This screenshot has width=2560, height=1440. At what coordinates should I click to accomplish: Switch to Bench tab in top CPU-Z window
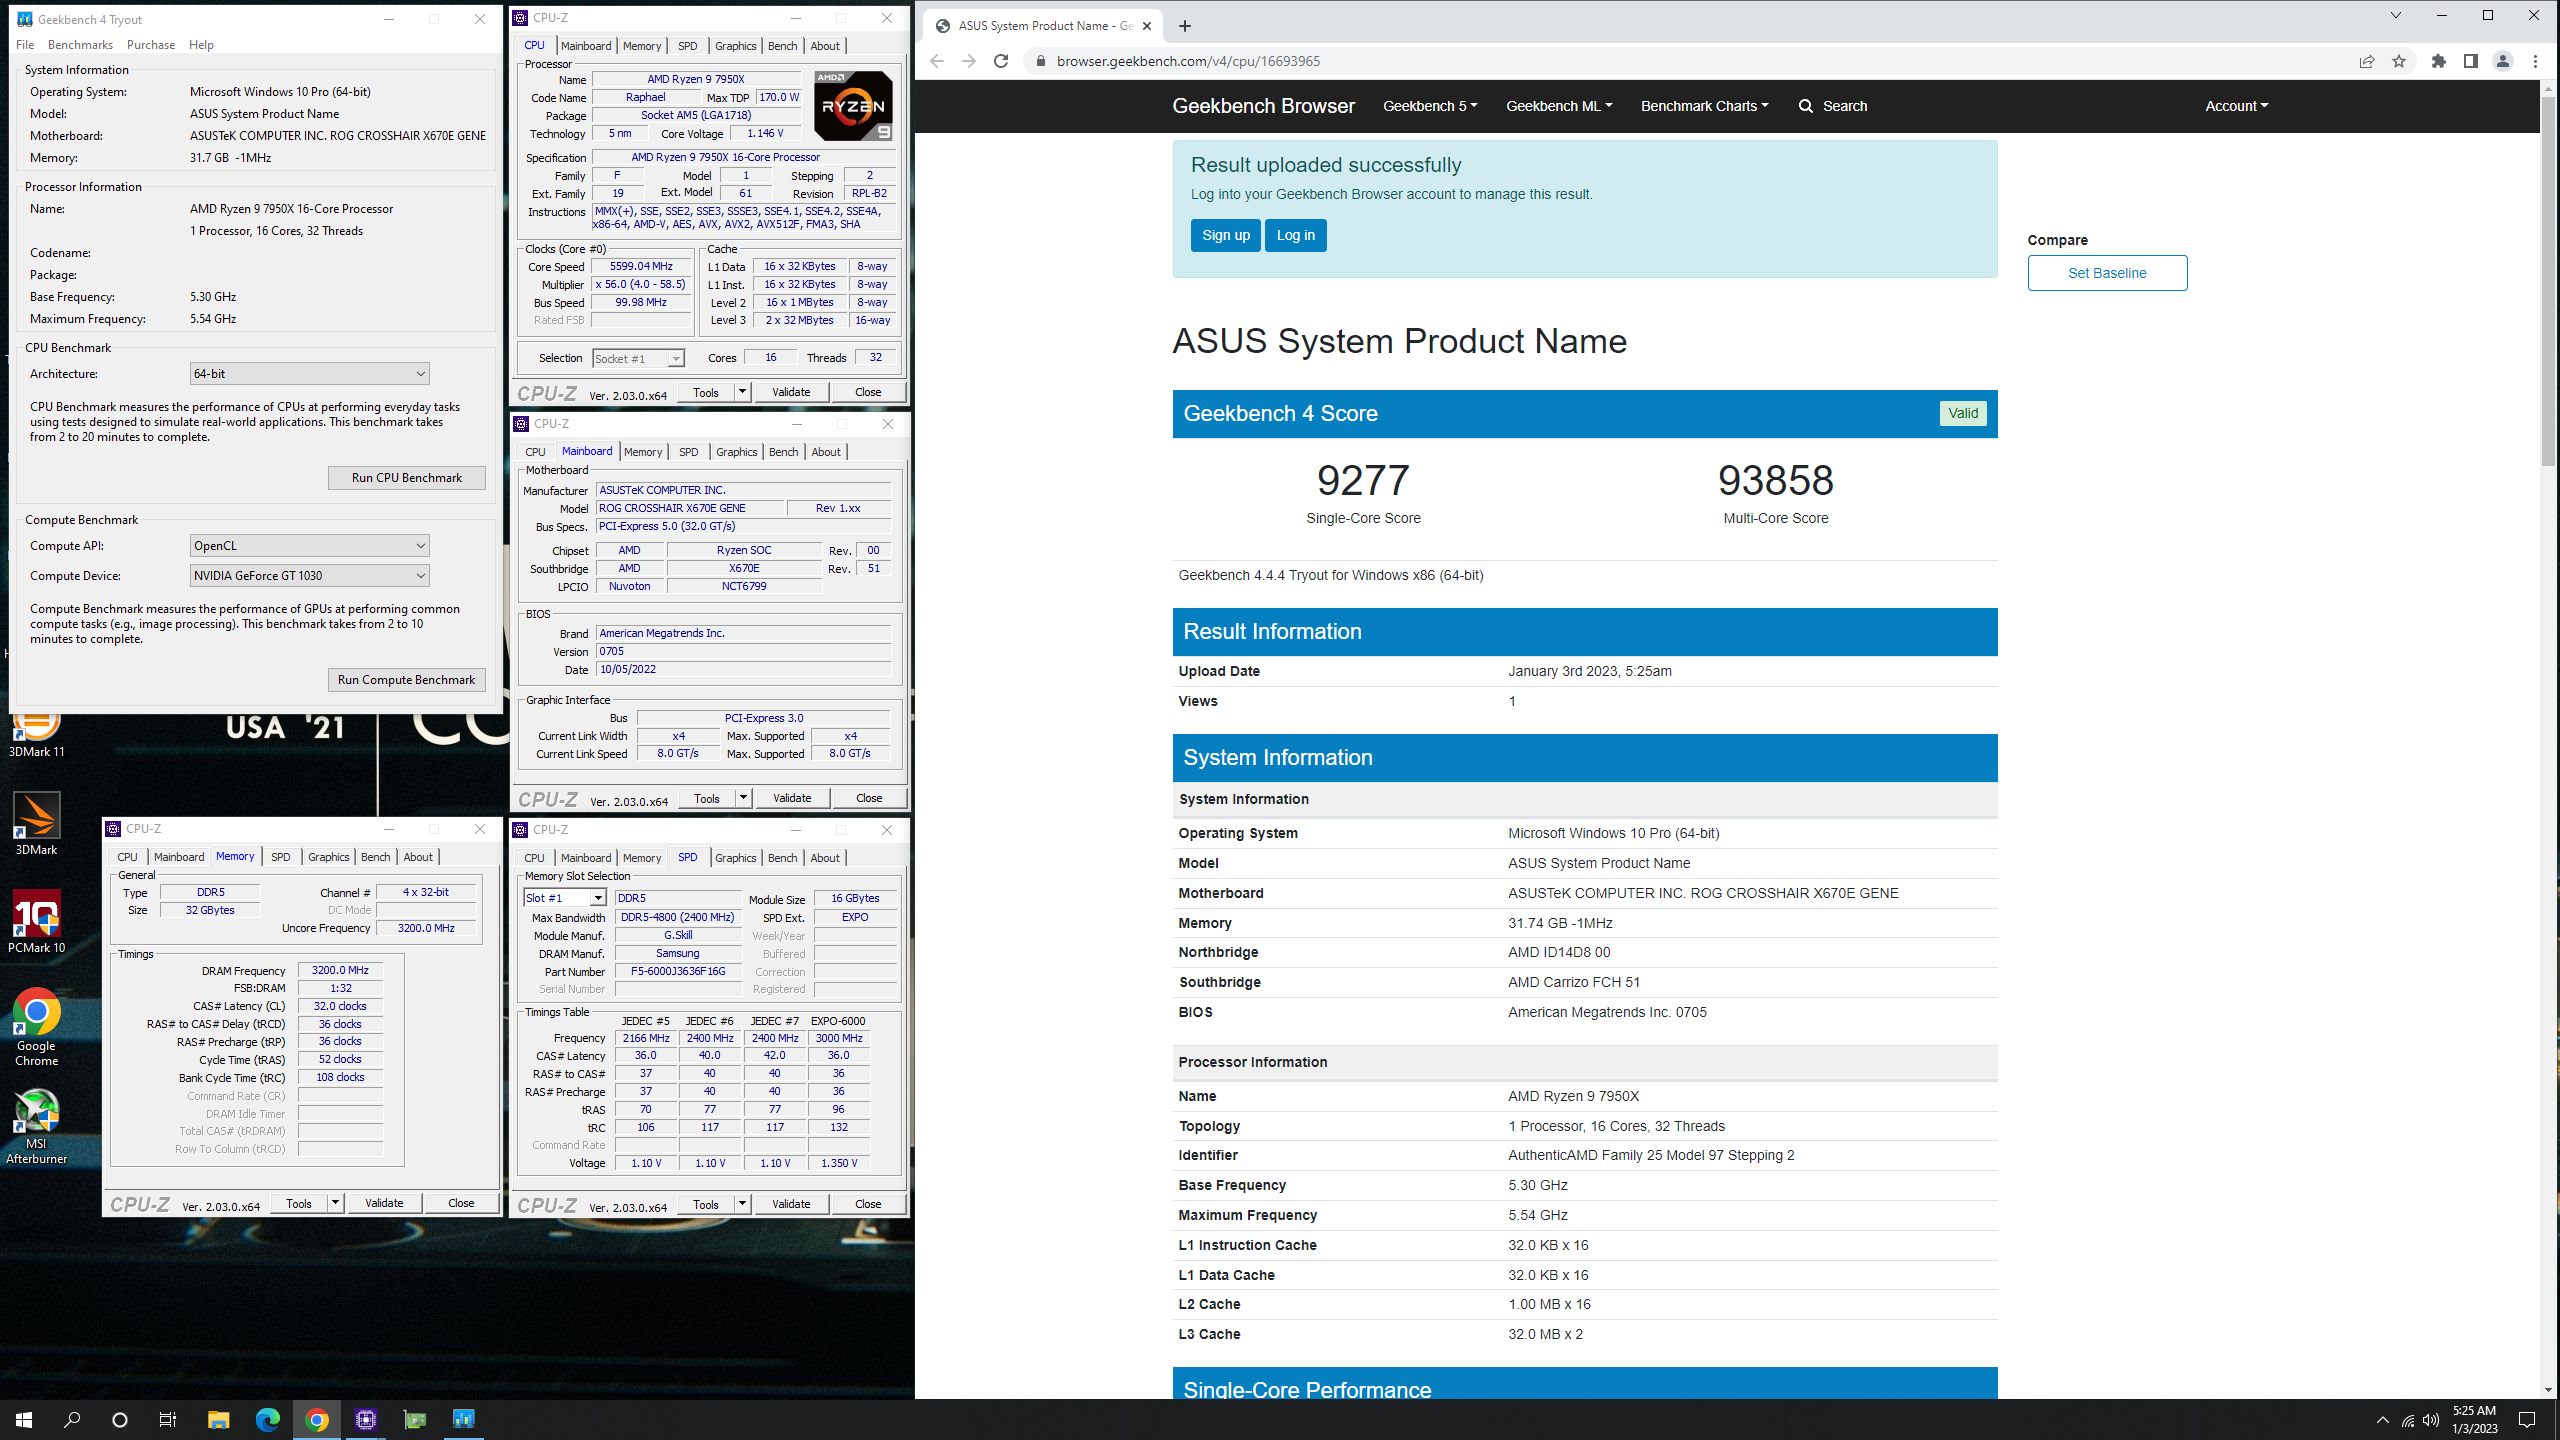tap(783, 46)
